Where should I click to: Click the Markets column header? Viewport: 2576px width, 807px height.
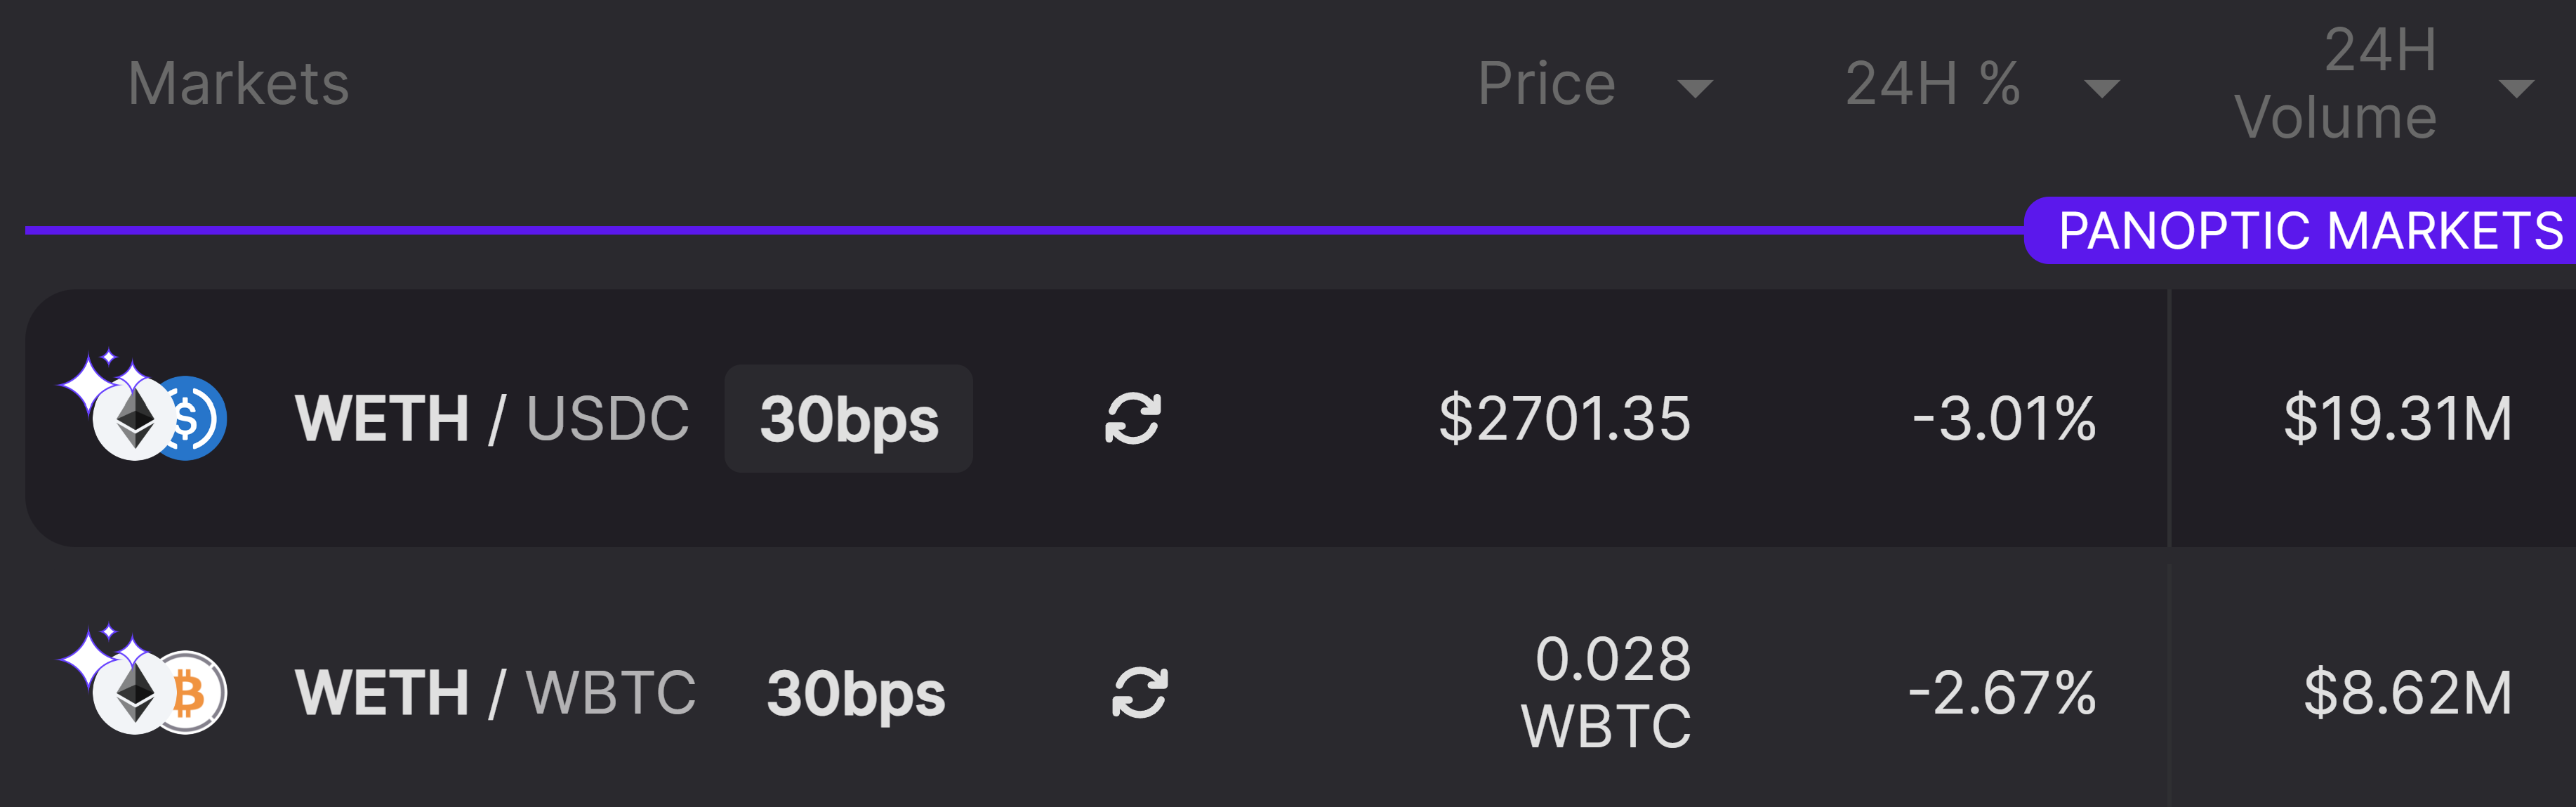(x=239, y=84)
